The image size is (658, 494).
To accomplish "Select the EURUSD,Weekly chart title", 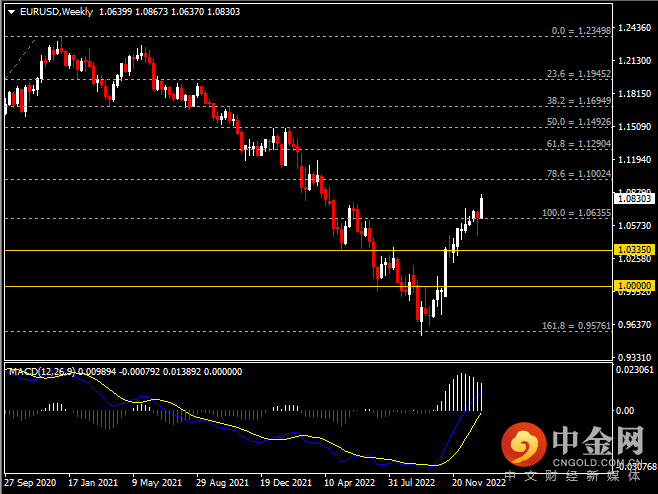I will click(56, 12).
